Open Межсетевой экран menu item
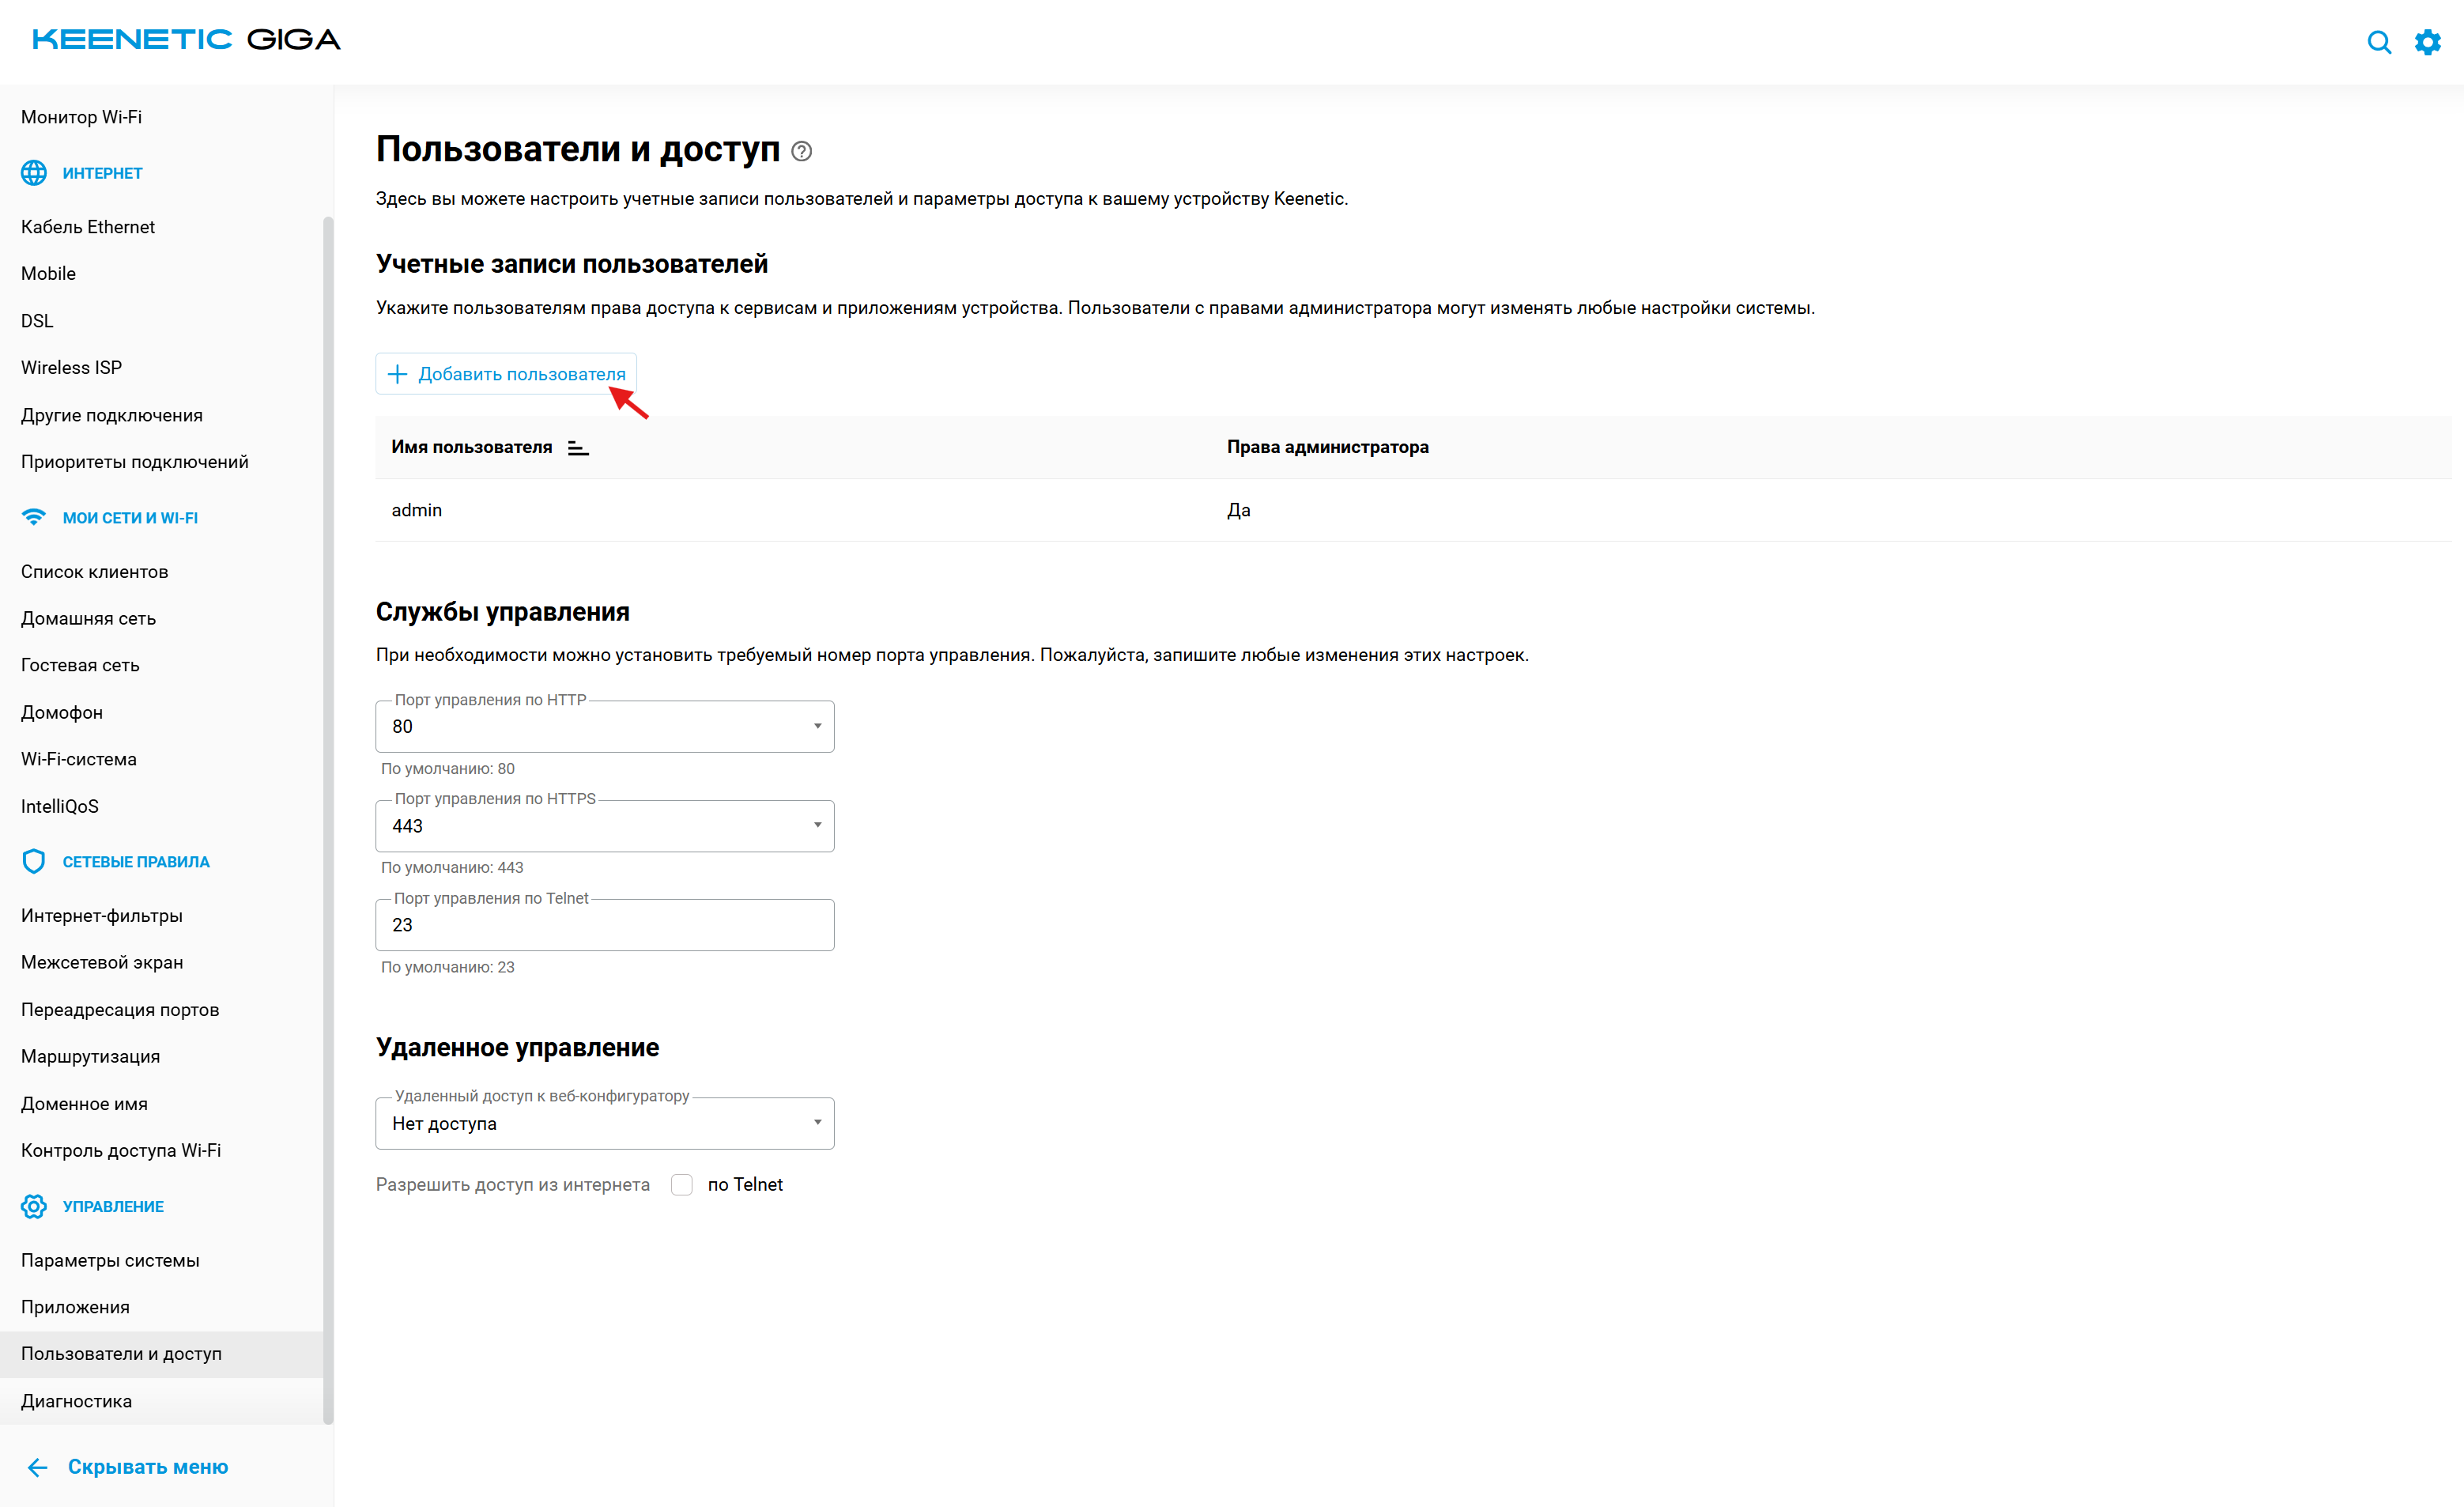The height and width of the screenshot is (1507, 2464). [x=102, y=962]
